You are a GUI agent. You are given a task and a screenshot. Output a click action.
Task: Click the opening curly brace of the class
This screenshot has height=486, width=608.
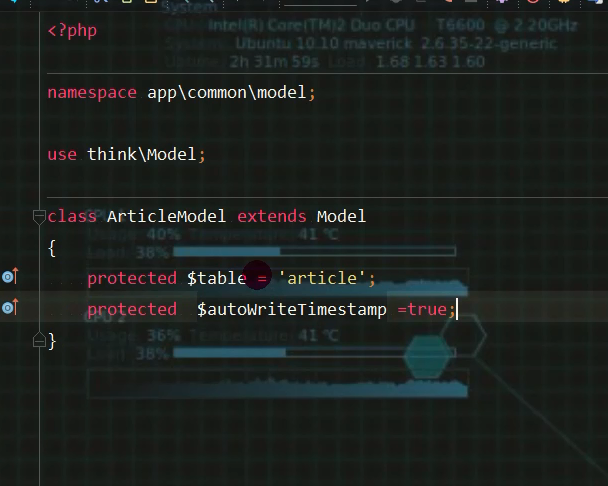[x=52, y=247]
